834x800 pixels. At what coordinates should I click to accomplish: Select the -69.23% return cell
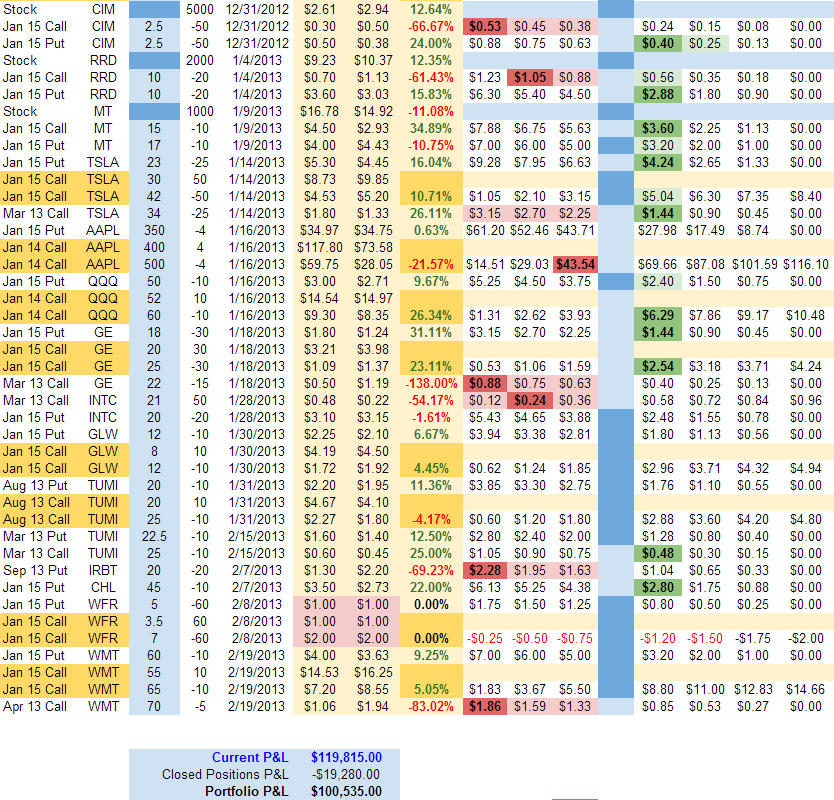click(431, 570)
